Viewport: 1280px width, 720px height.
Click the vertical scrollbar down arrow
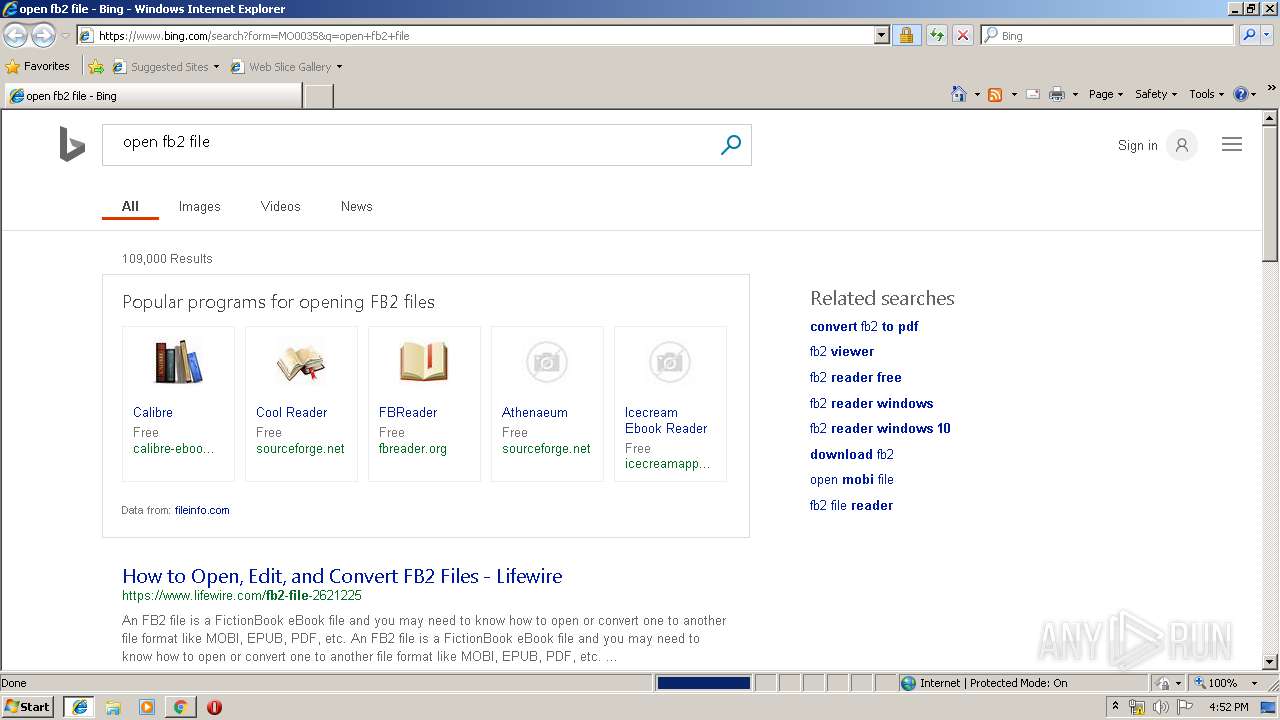(1270, 661)
